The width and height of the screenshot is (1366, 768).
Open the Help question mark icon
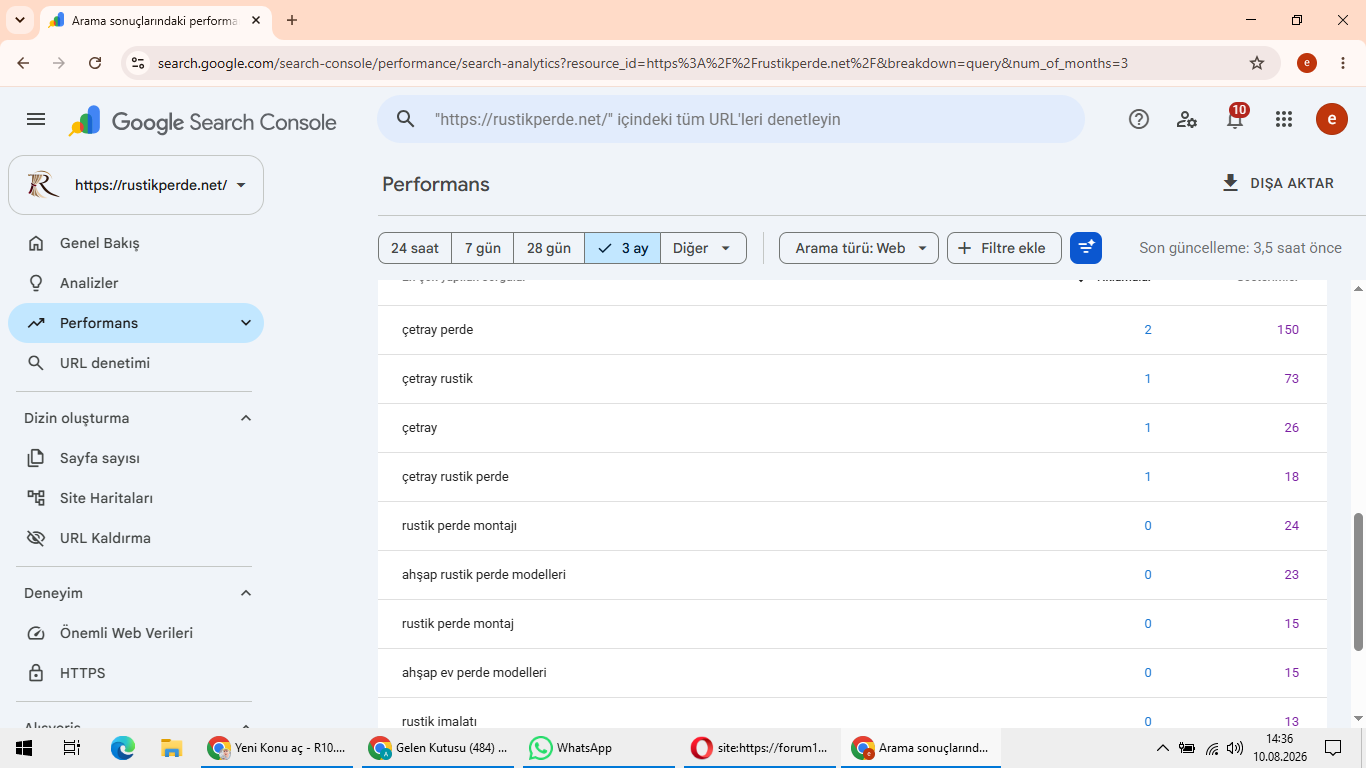click(x=1139, y=119)
